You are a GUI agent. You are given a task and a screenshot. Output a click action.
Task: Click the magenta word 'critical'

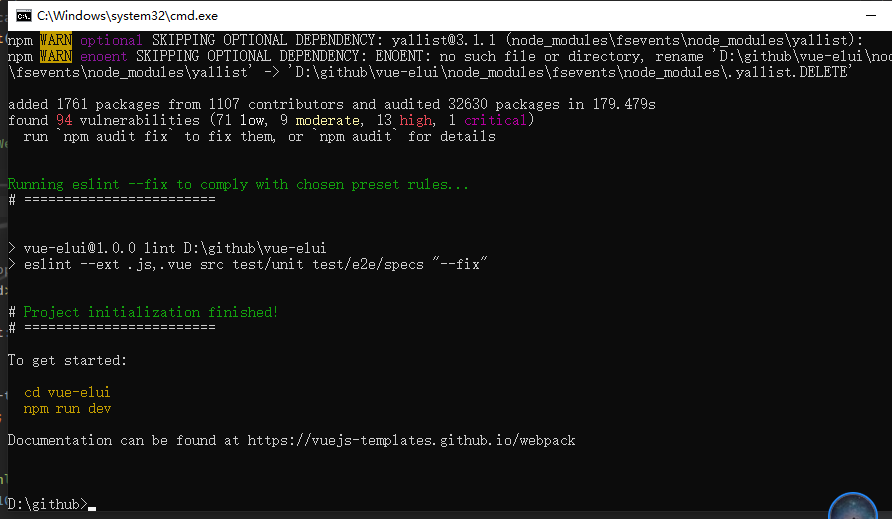click(495, 120)
